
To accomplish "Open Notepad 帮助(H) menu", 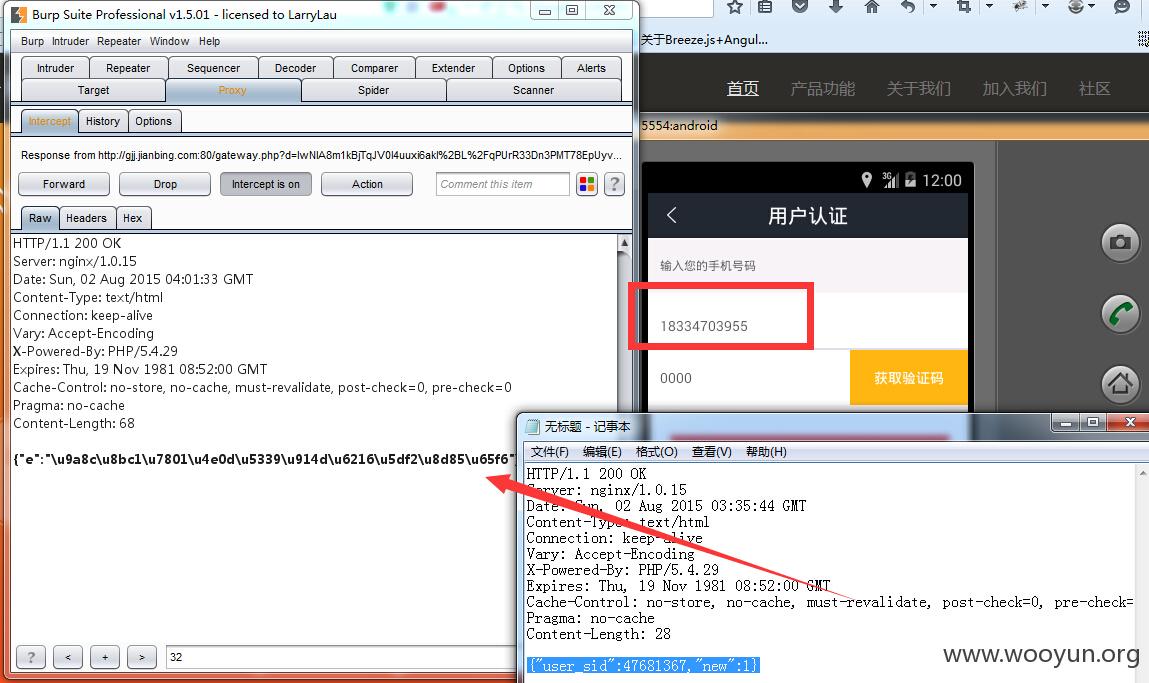I will [x=766, y=451].
